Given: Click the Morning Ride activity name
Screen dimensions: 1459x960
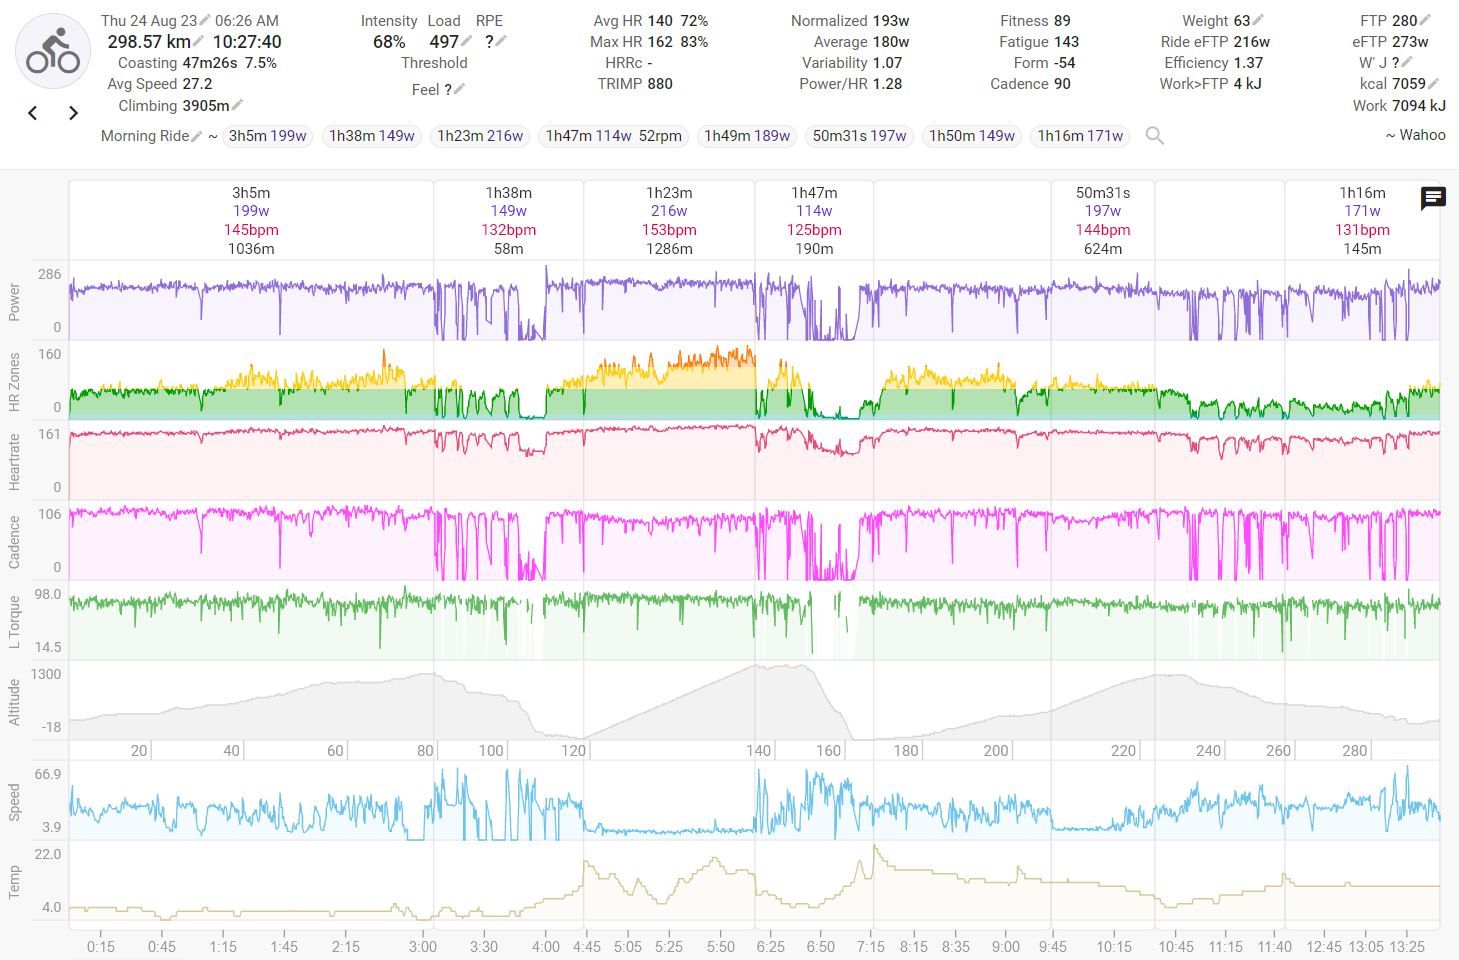Looking at the screenshot, I should [x=144, y=136].
